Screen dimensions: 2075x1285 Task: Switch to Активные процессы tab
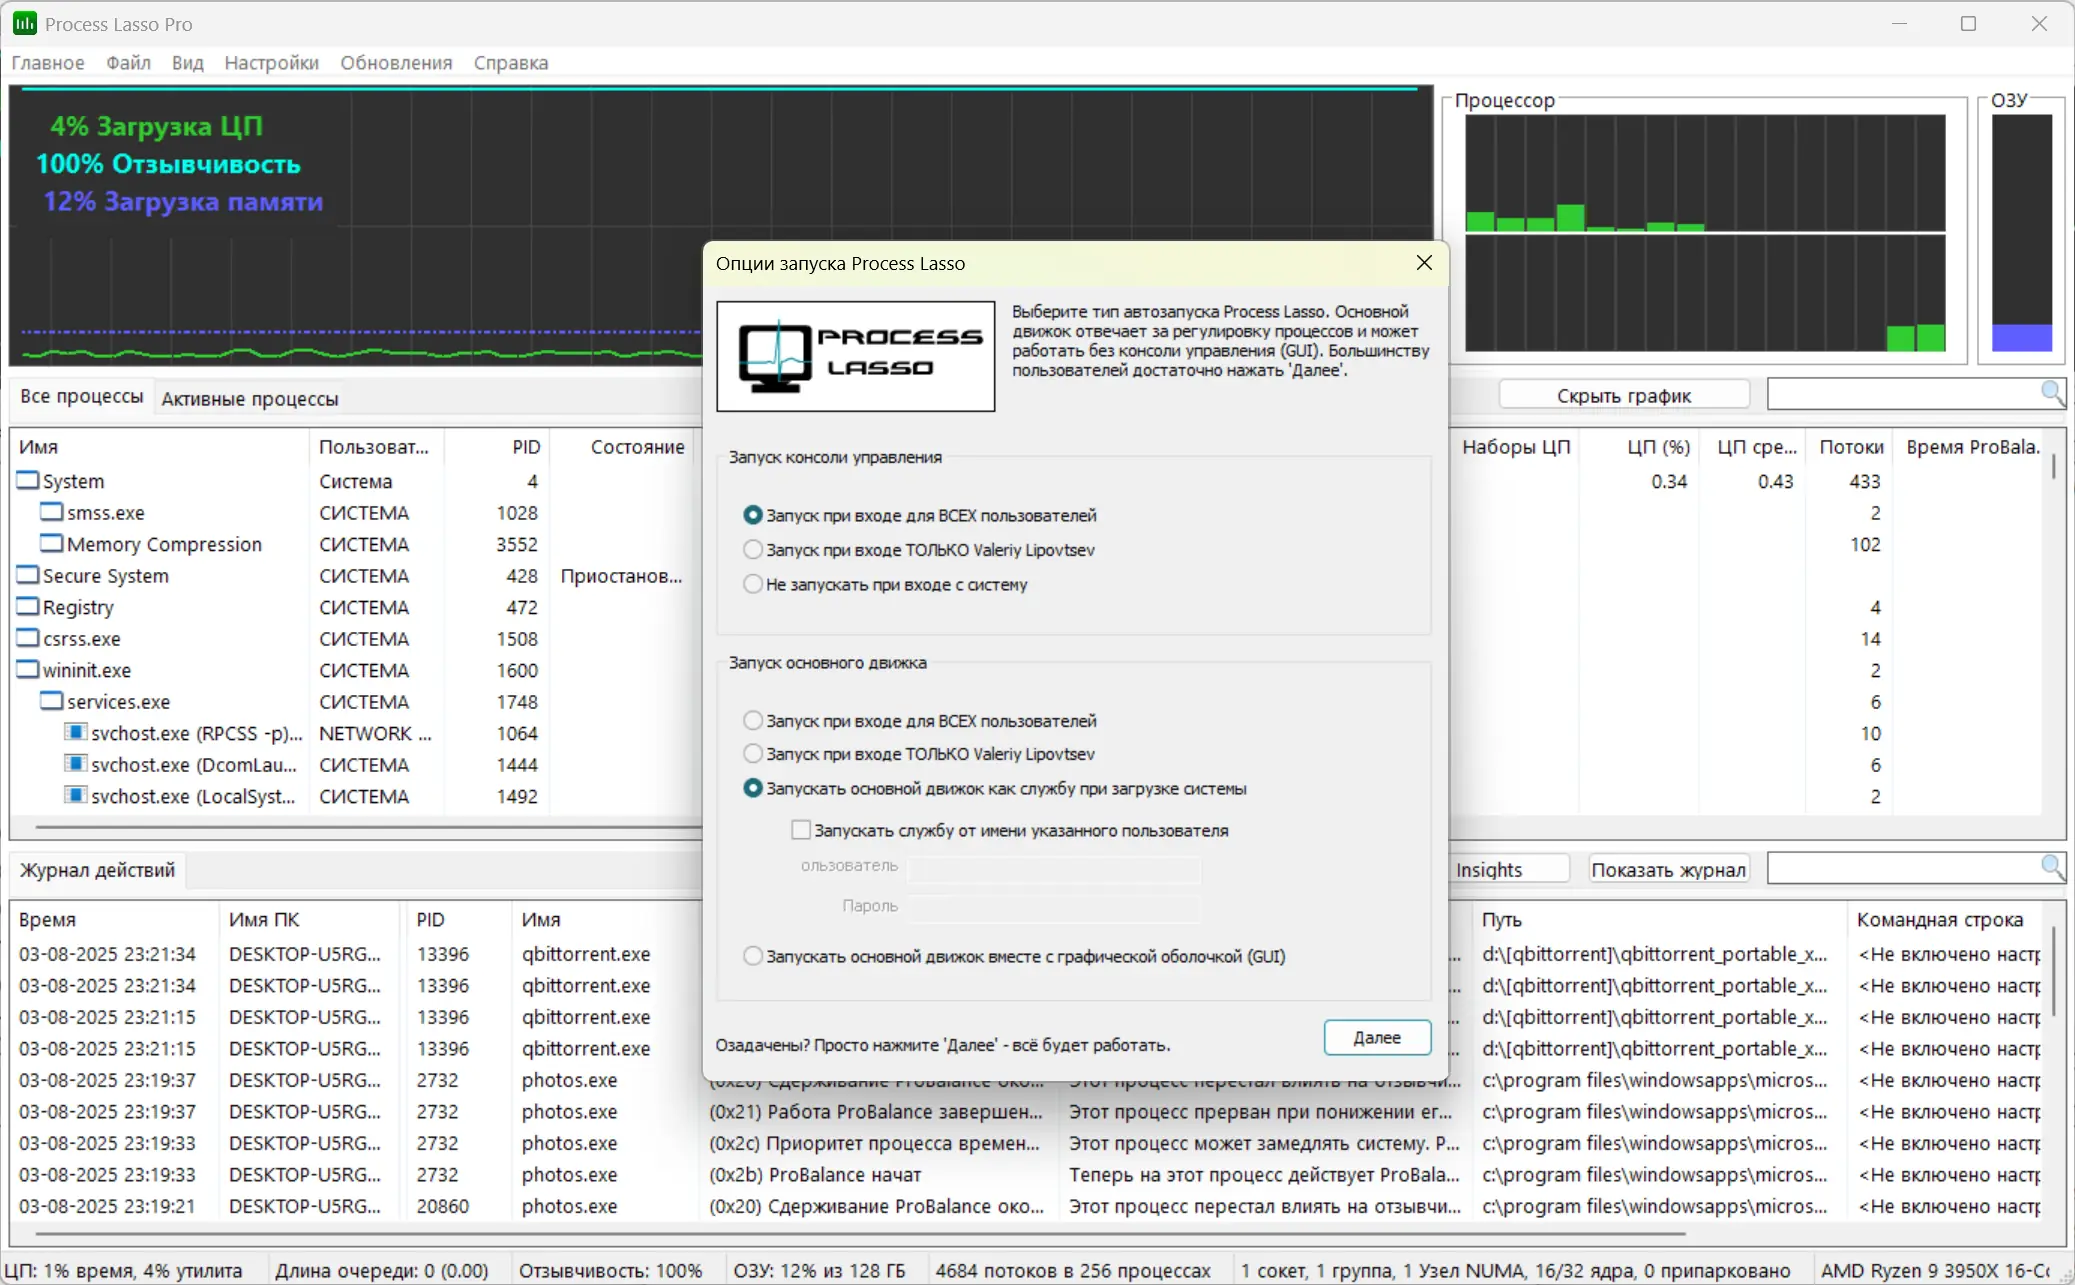pos(250,398)
